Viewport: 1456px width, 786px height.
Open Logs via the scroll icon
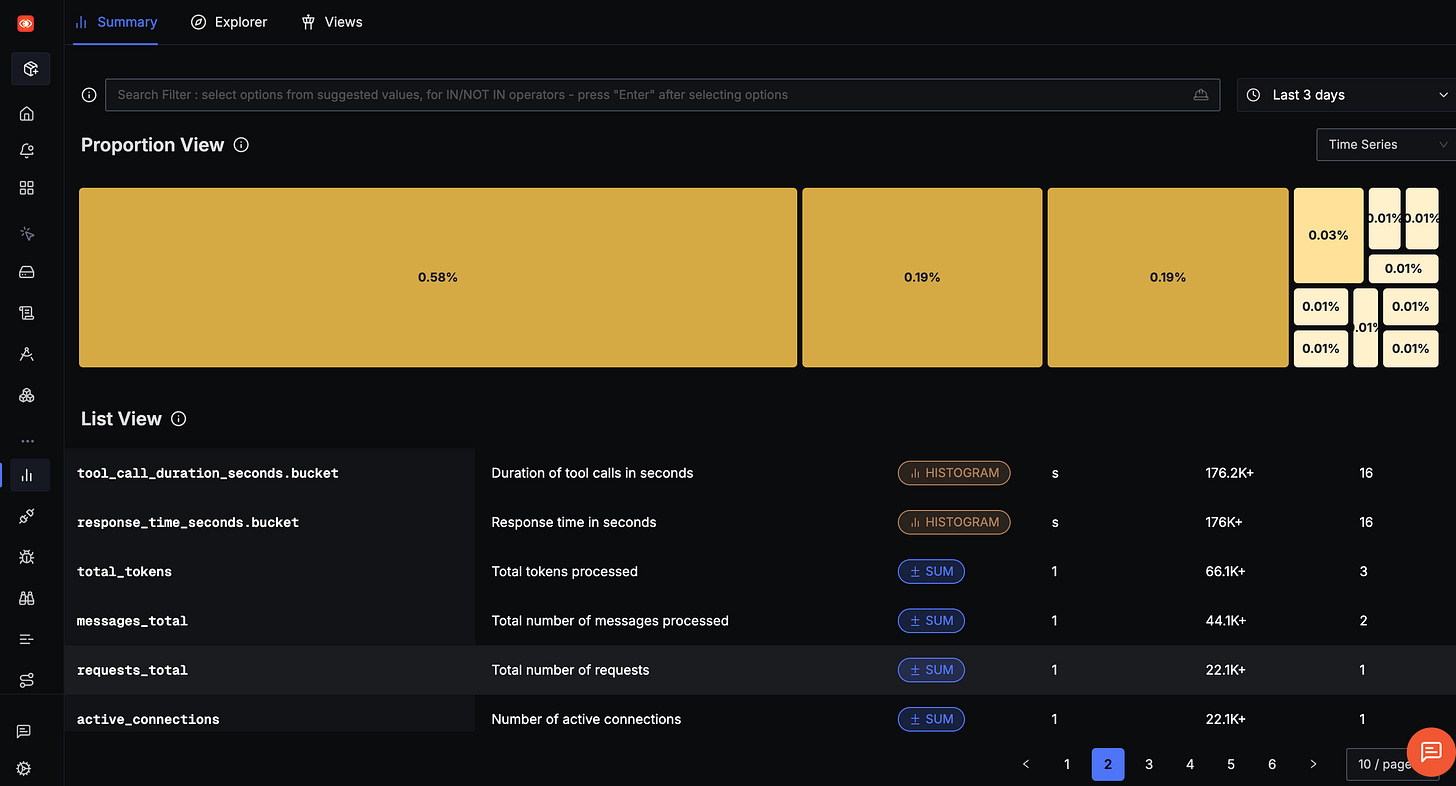[27, 312]
